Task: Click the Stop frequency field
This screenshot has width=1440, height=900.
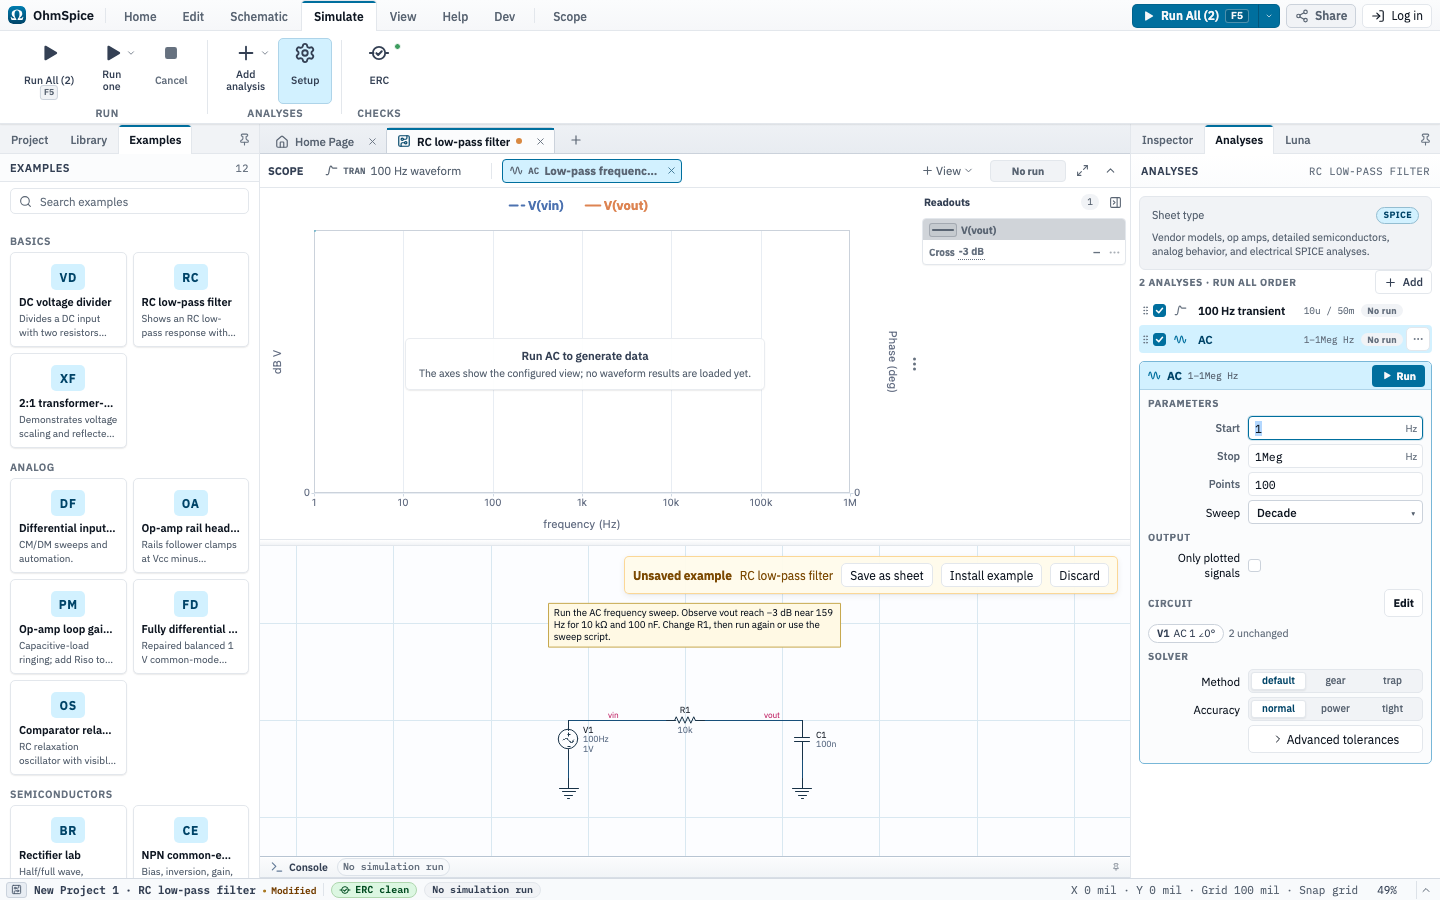Action: click(1335, 457)
